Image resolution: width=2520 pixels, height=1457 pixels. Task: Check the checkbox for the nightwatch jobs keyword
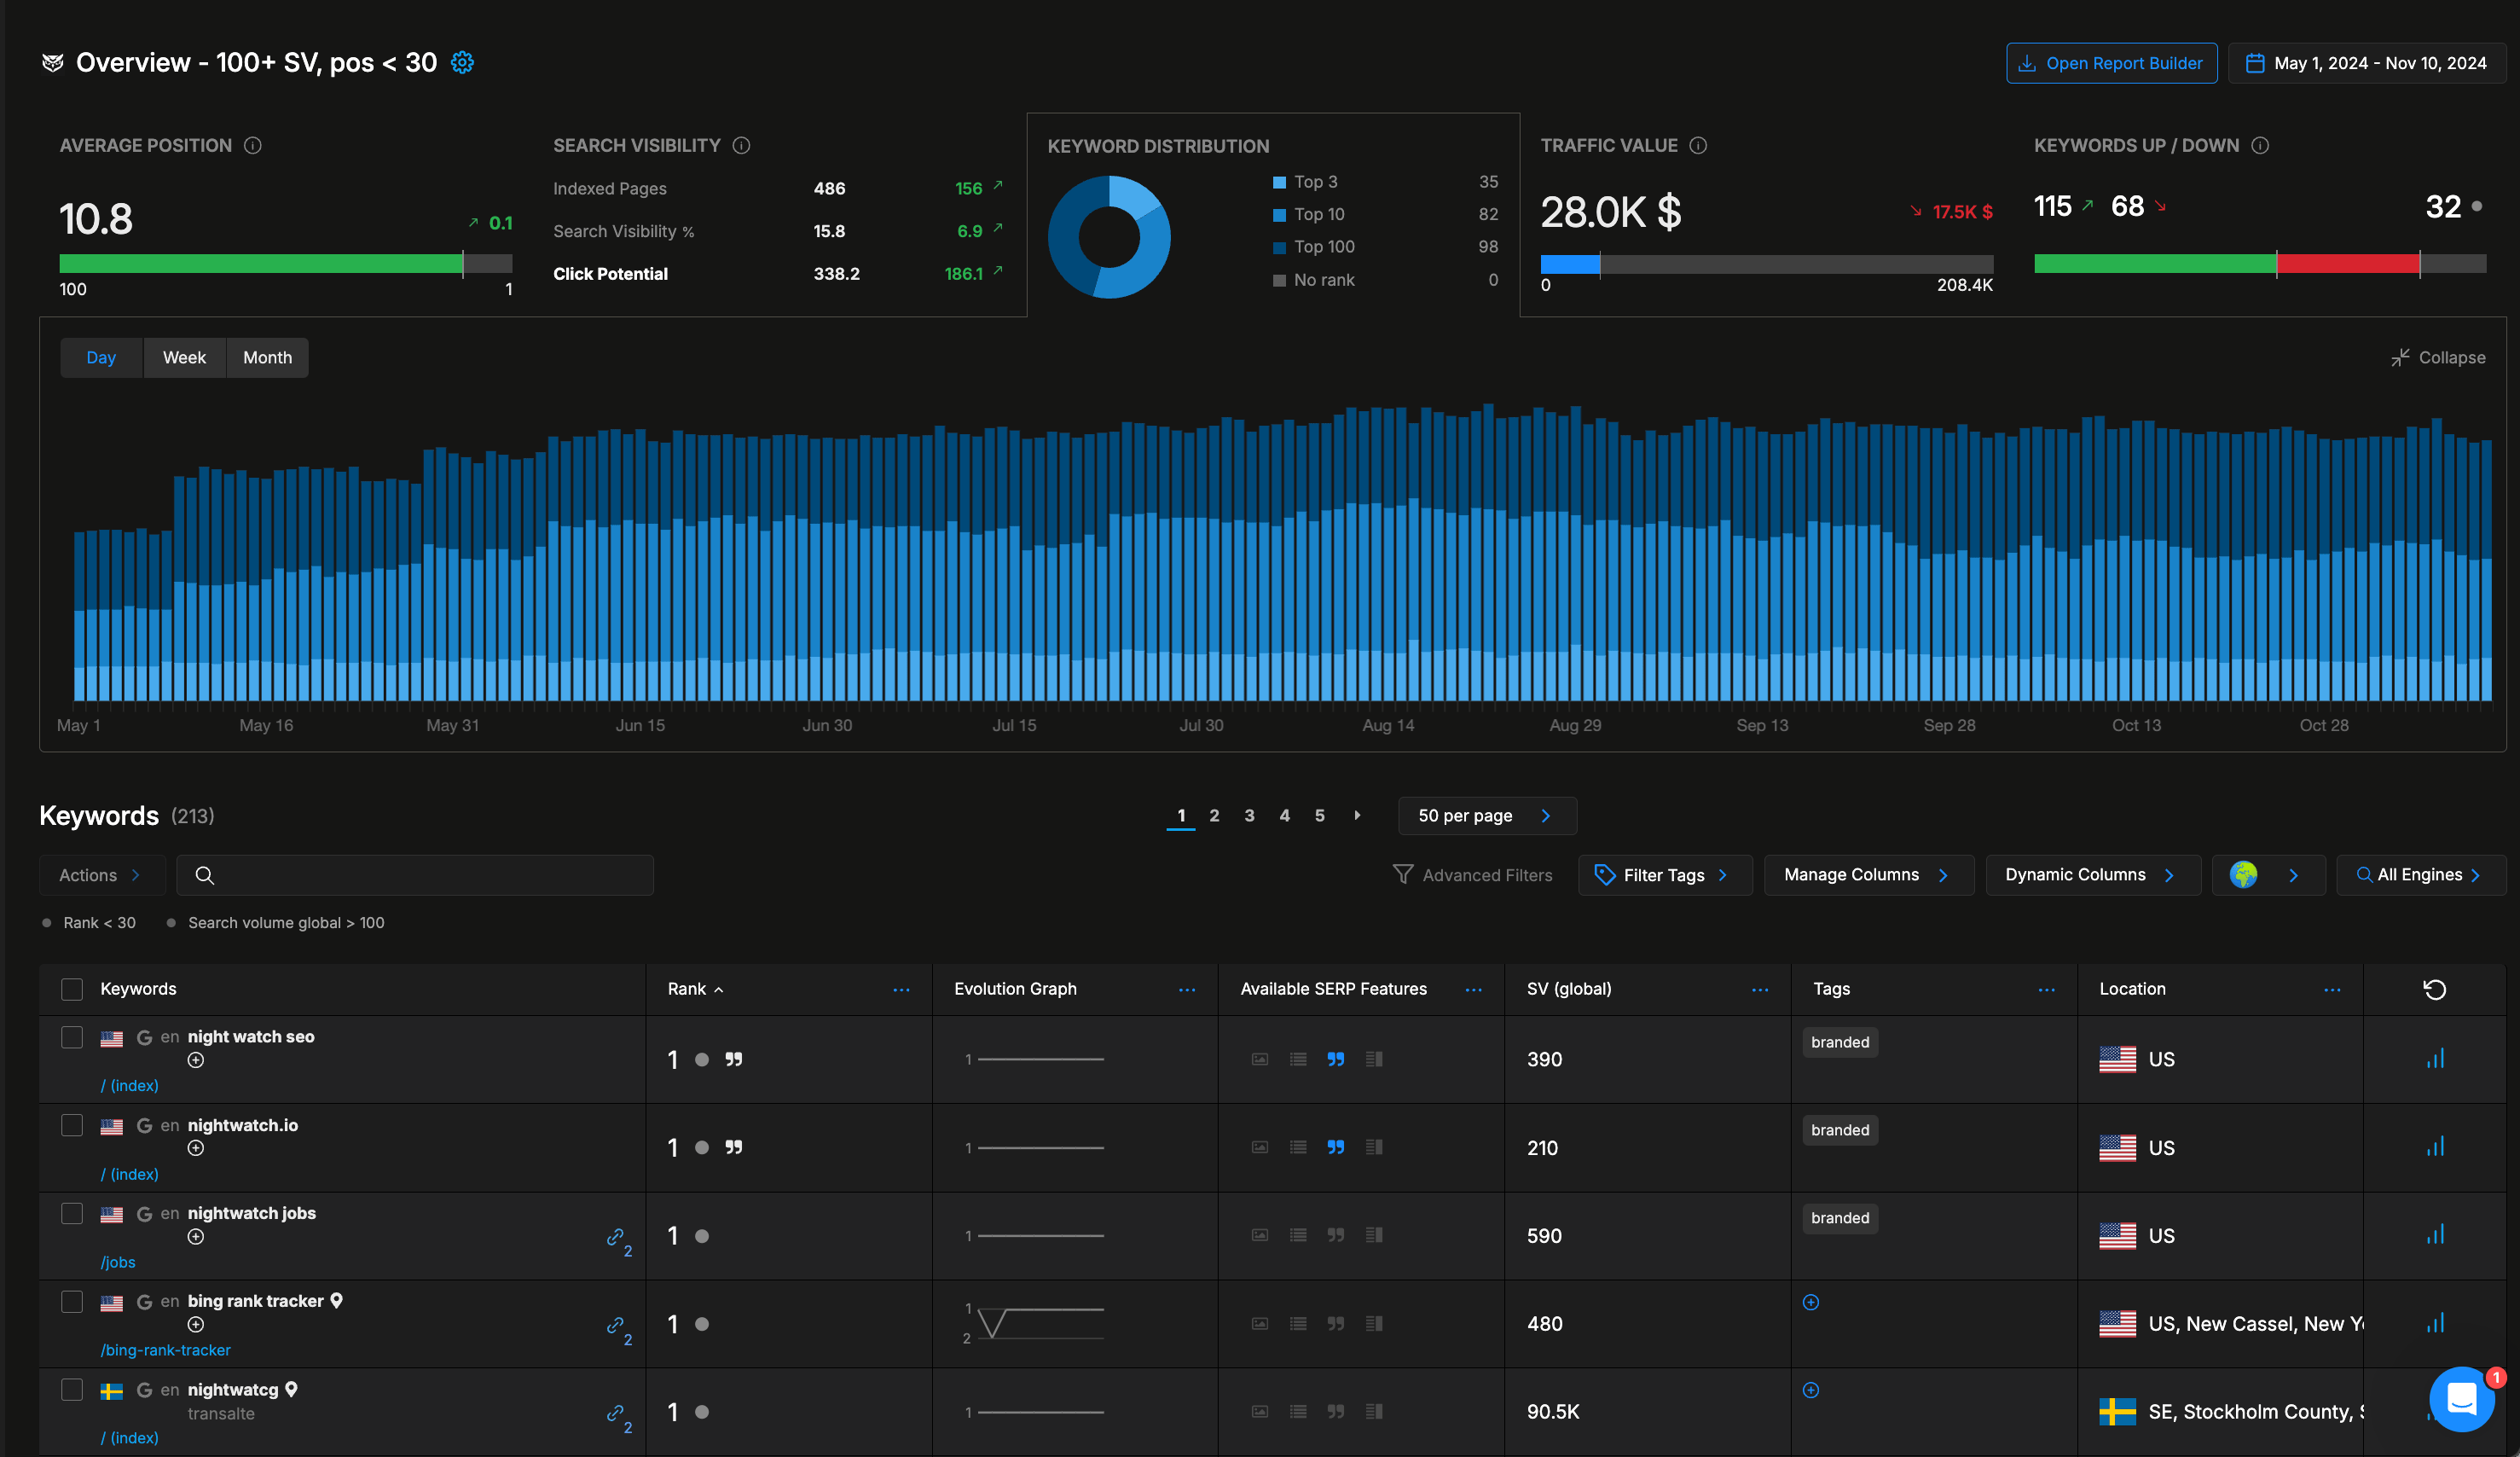click(x=72, y=1213)
